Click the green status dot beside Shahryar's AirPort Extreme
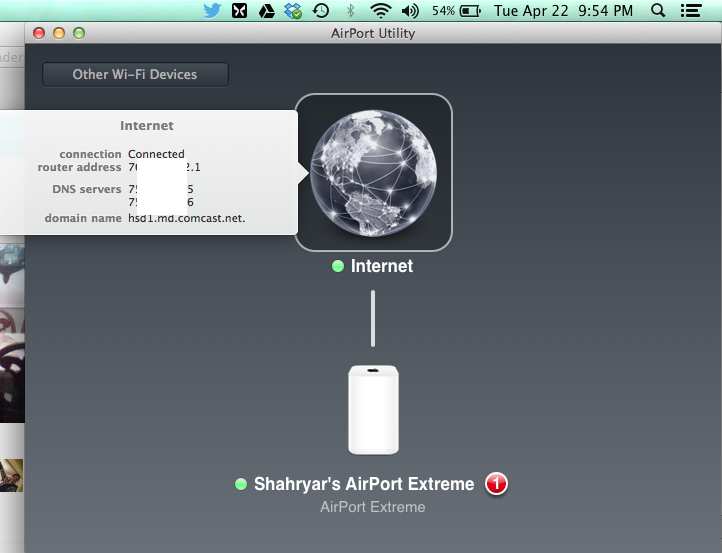Screen dimensions: 722x553 click(x=241, y=484)
